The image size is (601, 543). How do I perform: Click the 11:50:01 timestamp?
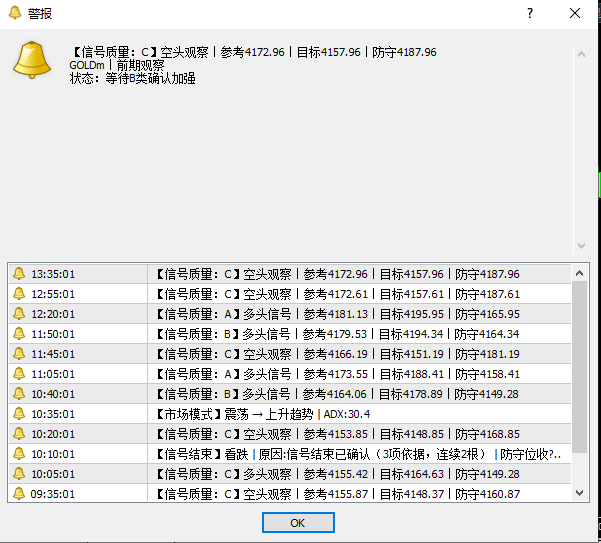coord(53,334)
